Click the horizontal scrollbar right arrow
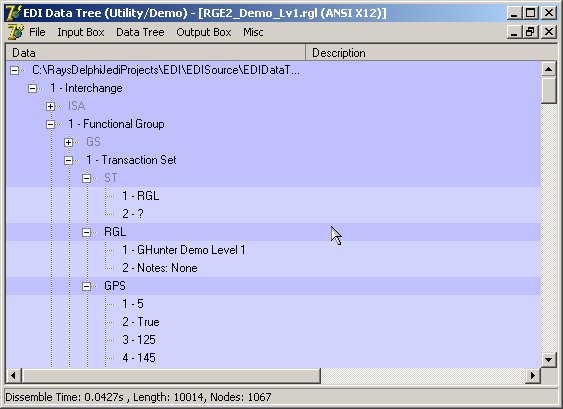 533,376
